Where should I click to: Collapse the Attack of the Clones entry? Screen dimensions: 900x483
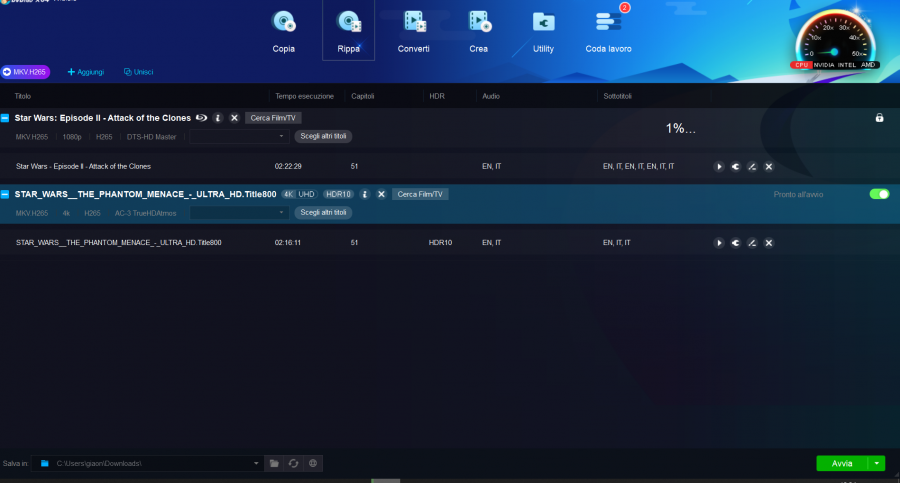pos(5,118)
